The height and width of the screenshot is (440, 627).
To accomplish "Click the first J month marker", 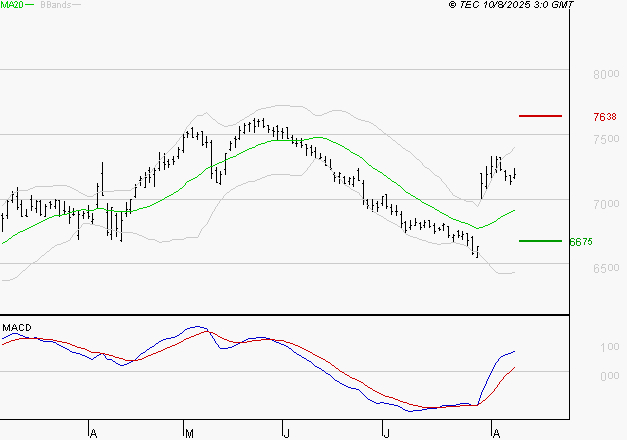I will coord(286,434).
